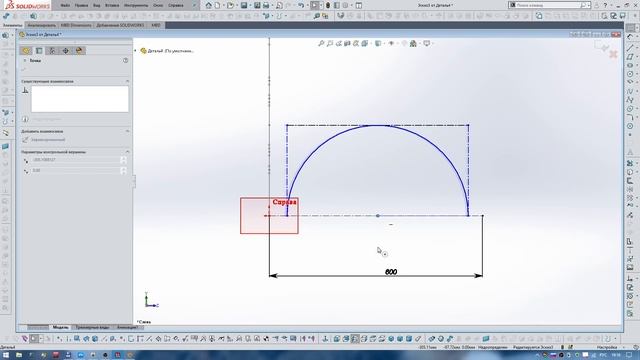This screenshot has height=360, width=640.
Task: Collapse the existing relations section
Action: pos(127,81)
